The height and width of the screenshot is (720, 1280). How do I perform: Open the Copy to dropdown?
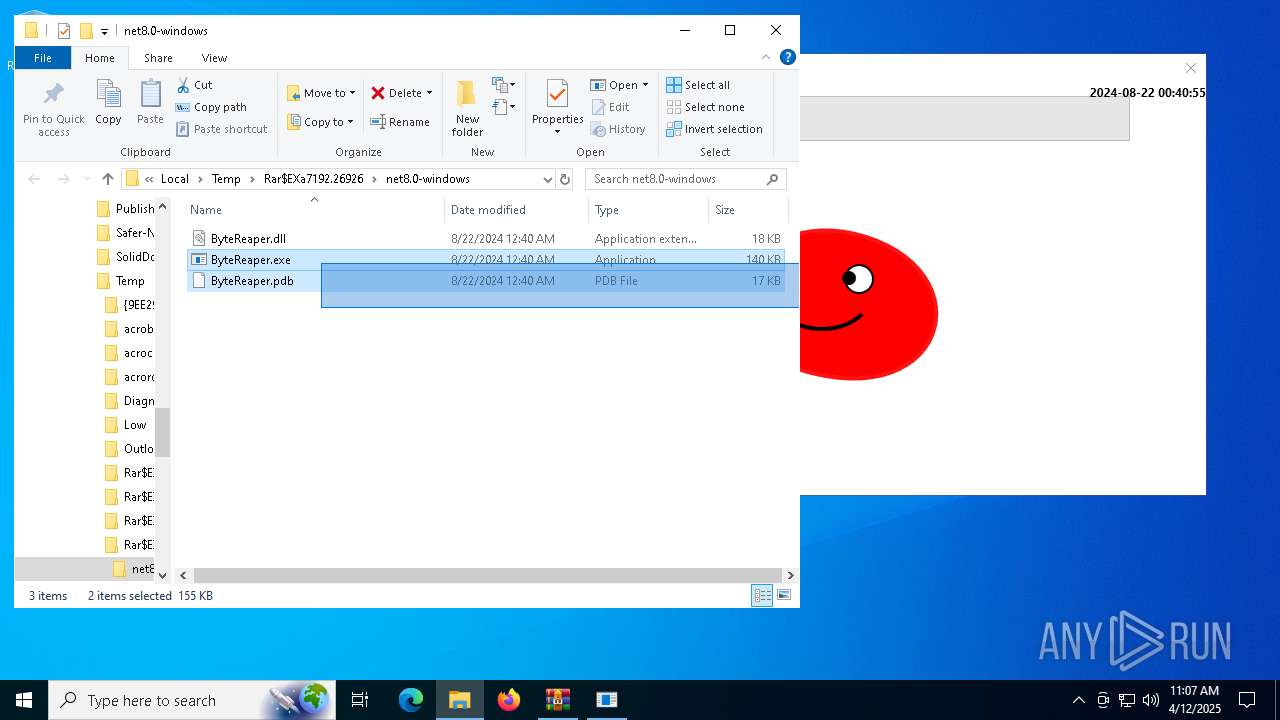click(x=321, y=122)
